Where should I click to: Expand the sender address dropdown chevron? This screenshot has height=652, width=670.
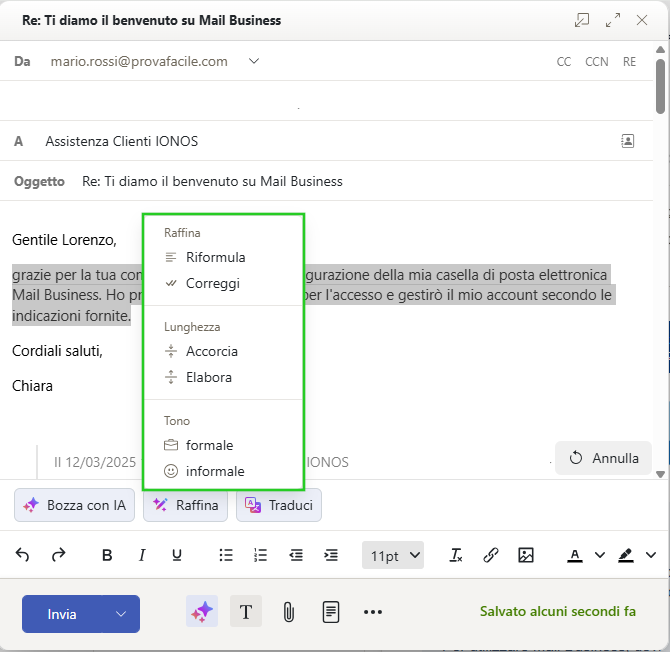pos(254,61)
